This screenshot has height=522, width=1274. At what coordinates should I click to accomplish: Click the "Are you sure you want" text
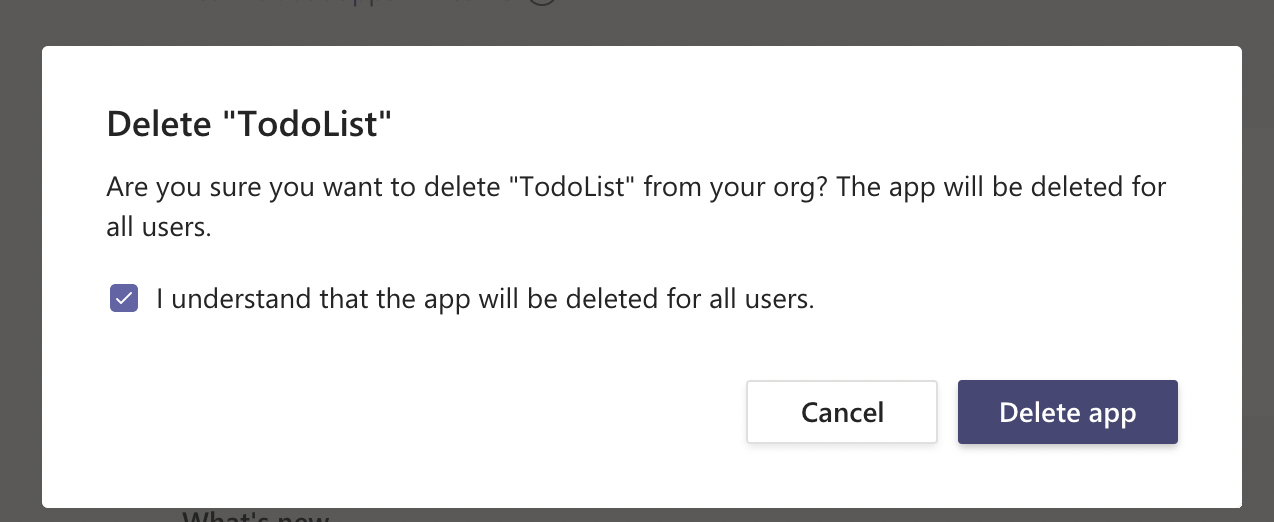[250, 188]
